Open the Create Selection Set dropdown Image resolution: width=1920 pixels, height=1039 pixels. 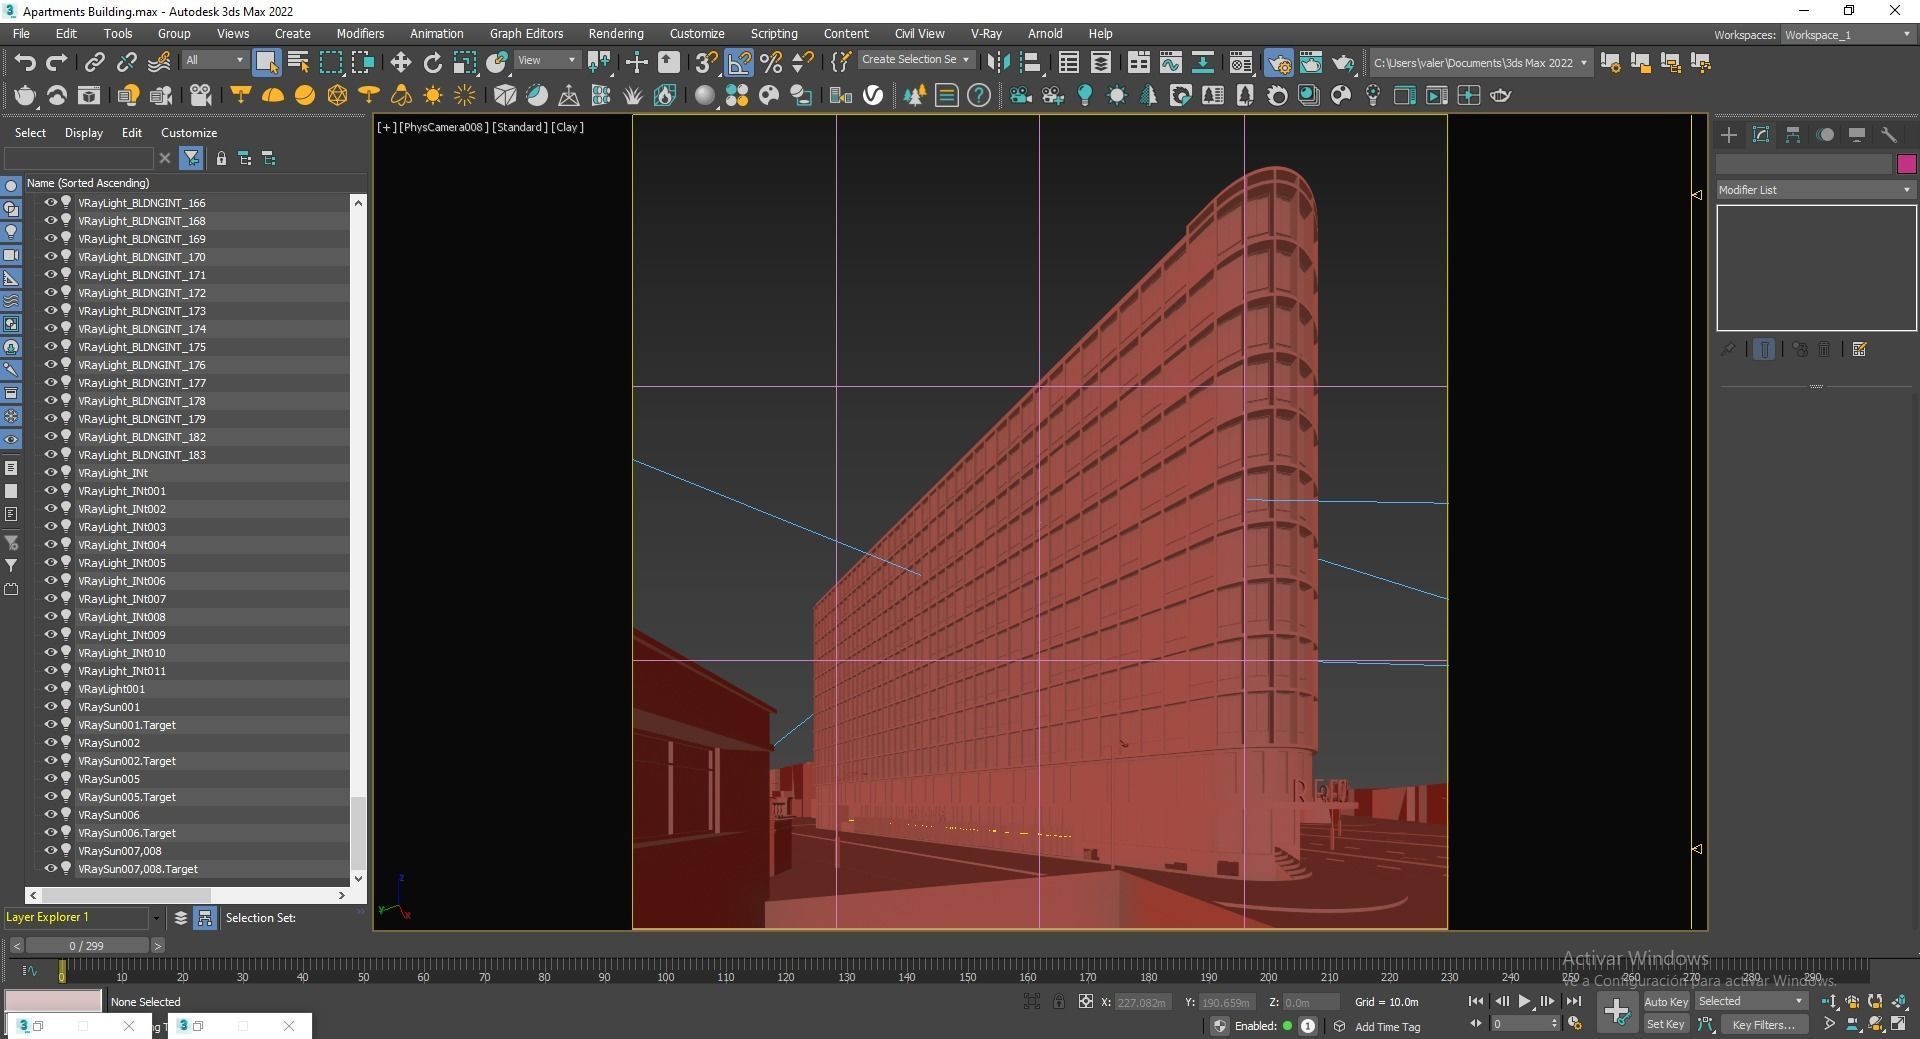point(915,60)
